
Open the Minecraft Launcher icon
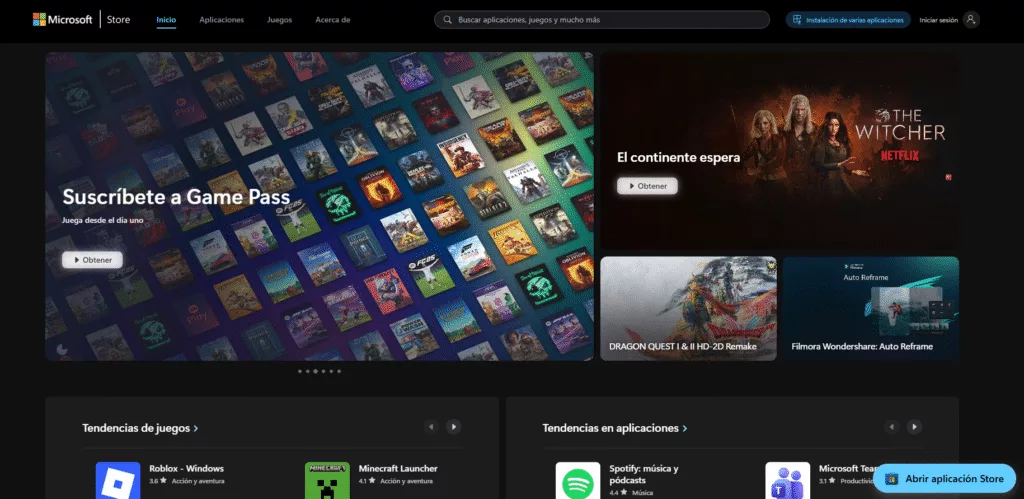tap(327, 480)
